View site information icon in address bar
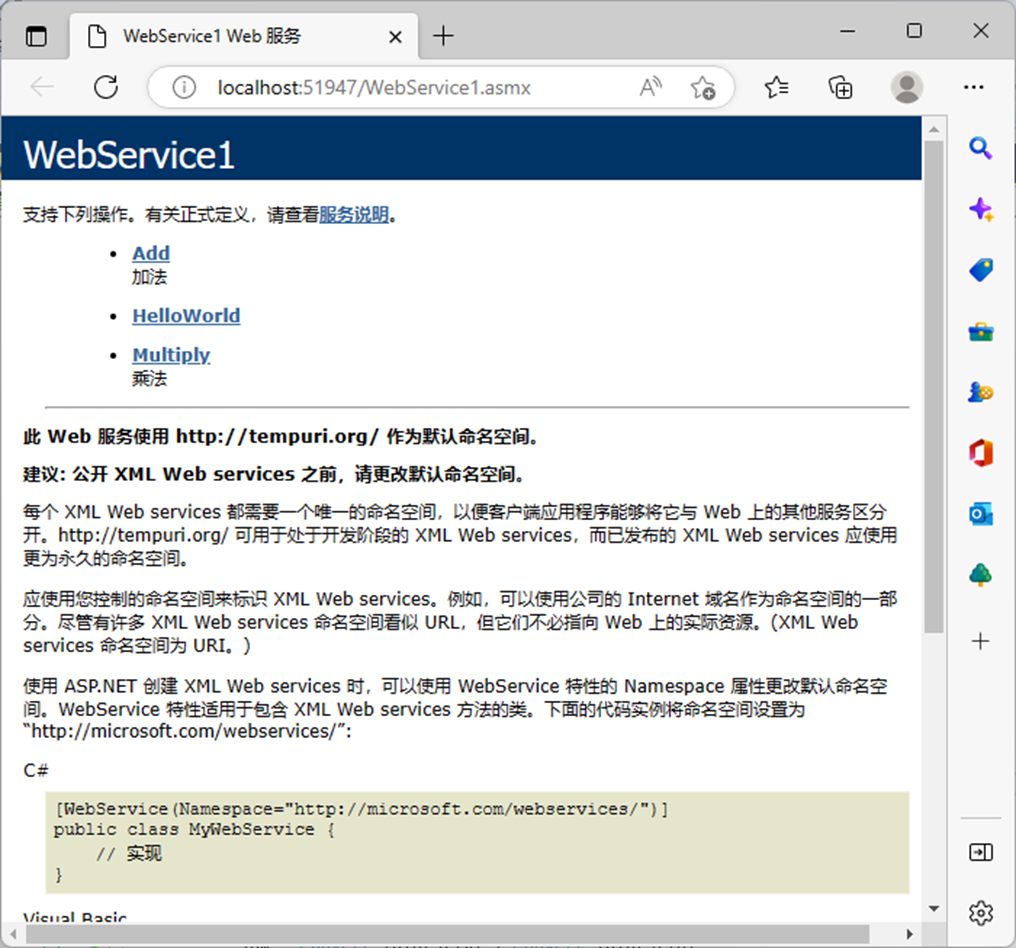The image size is (1016, 948). [x=184, y=87]
